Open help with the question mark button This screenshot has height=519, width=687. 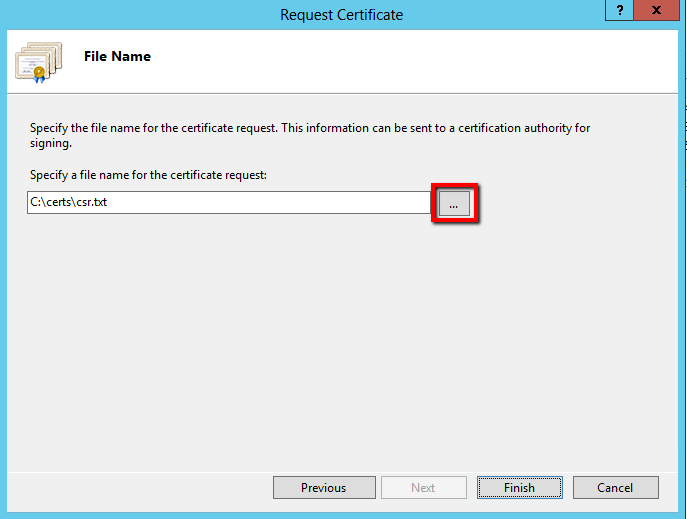620,10
